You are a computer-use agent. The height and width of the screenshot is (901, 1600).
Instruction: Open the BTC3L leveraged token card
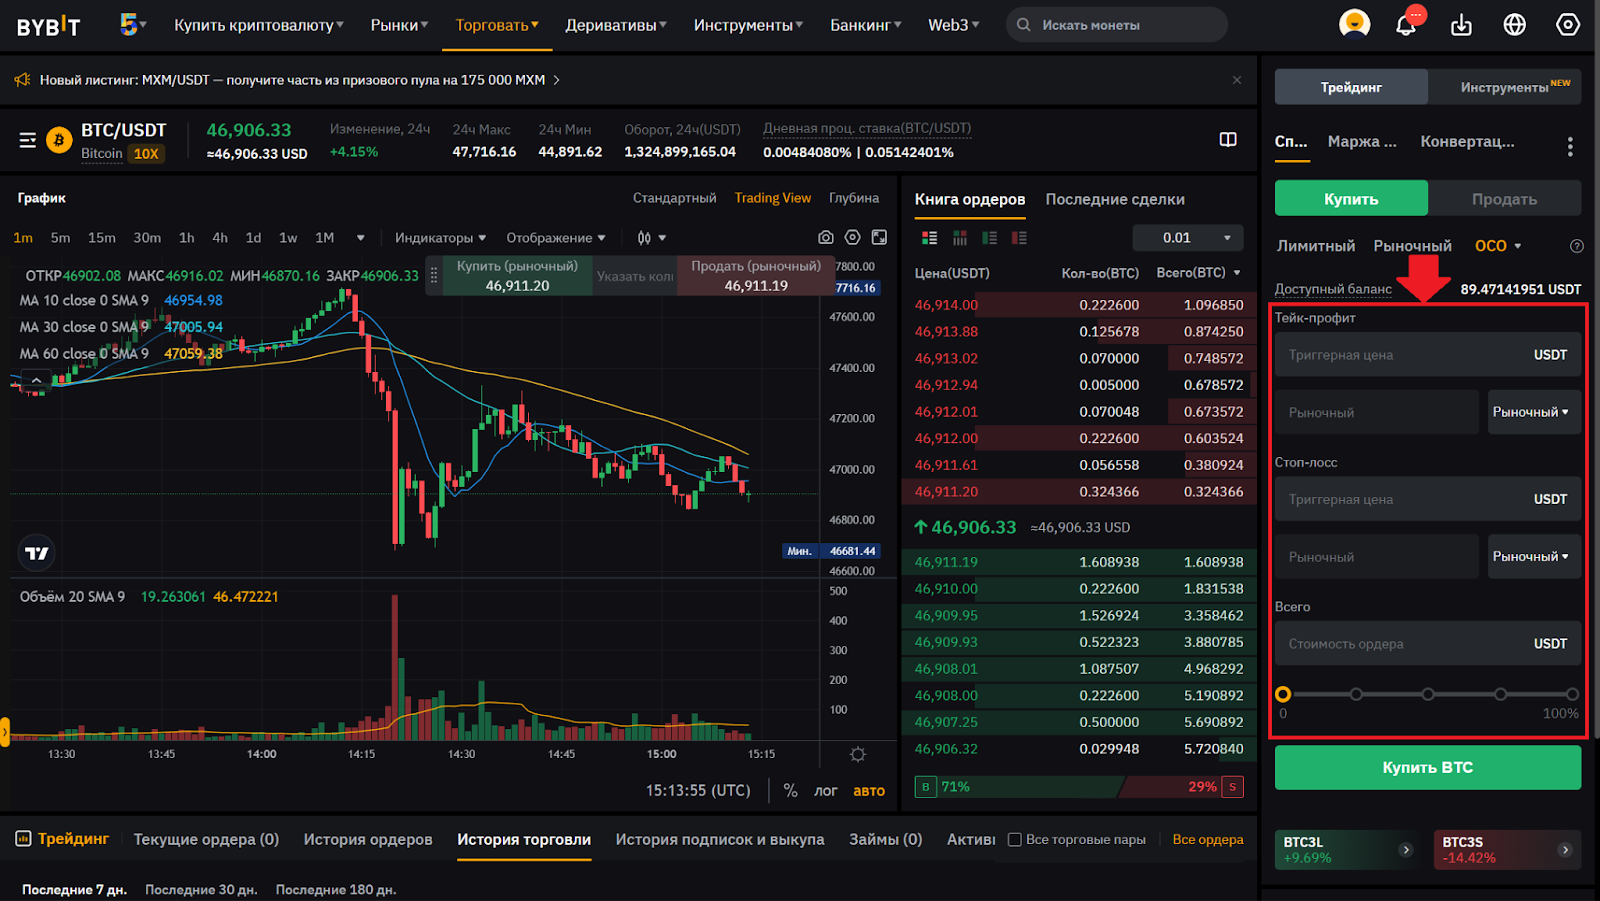[x=1347, y=850]
